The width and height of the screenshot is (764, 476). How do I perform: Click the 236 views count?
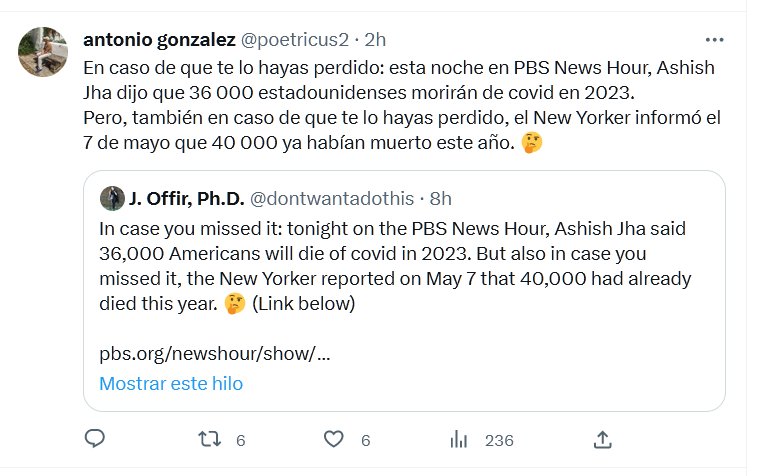pos(498,440)
